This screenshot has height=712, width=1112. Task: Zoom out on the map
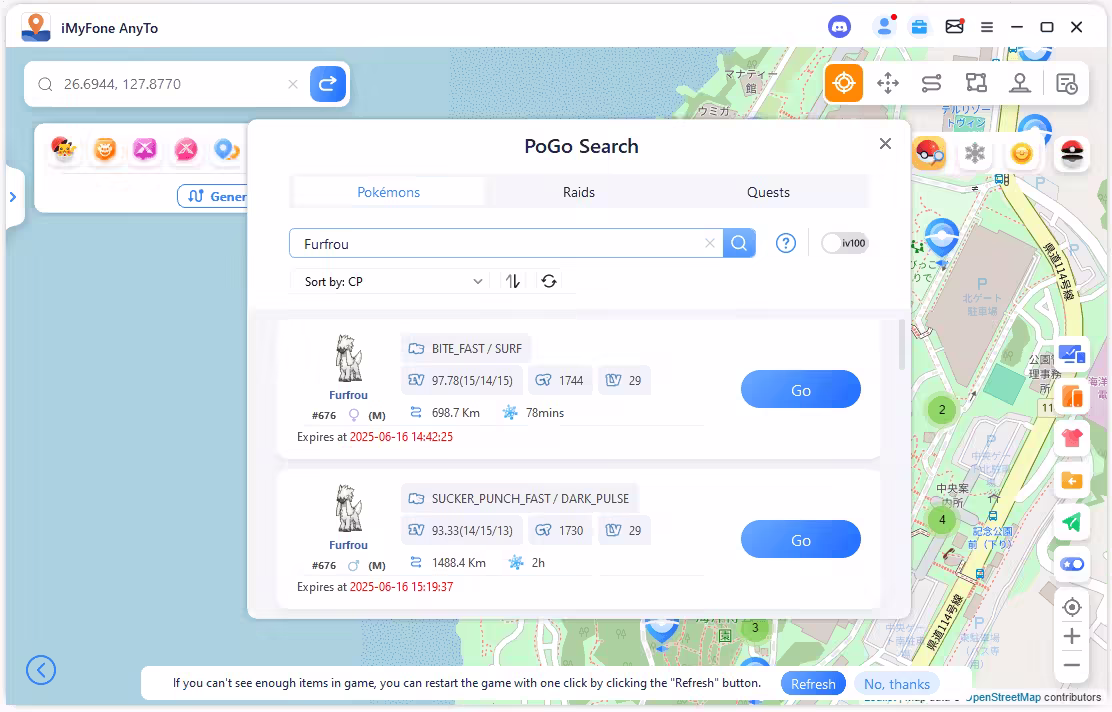click(1072, 665)
